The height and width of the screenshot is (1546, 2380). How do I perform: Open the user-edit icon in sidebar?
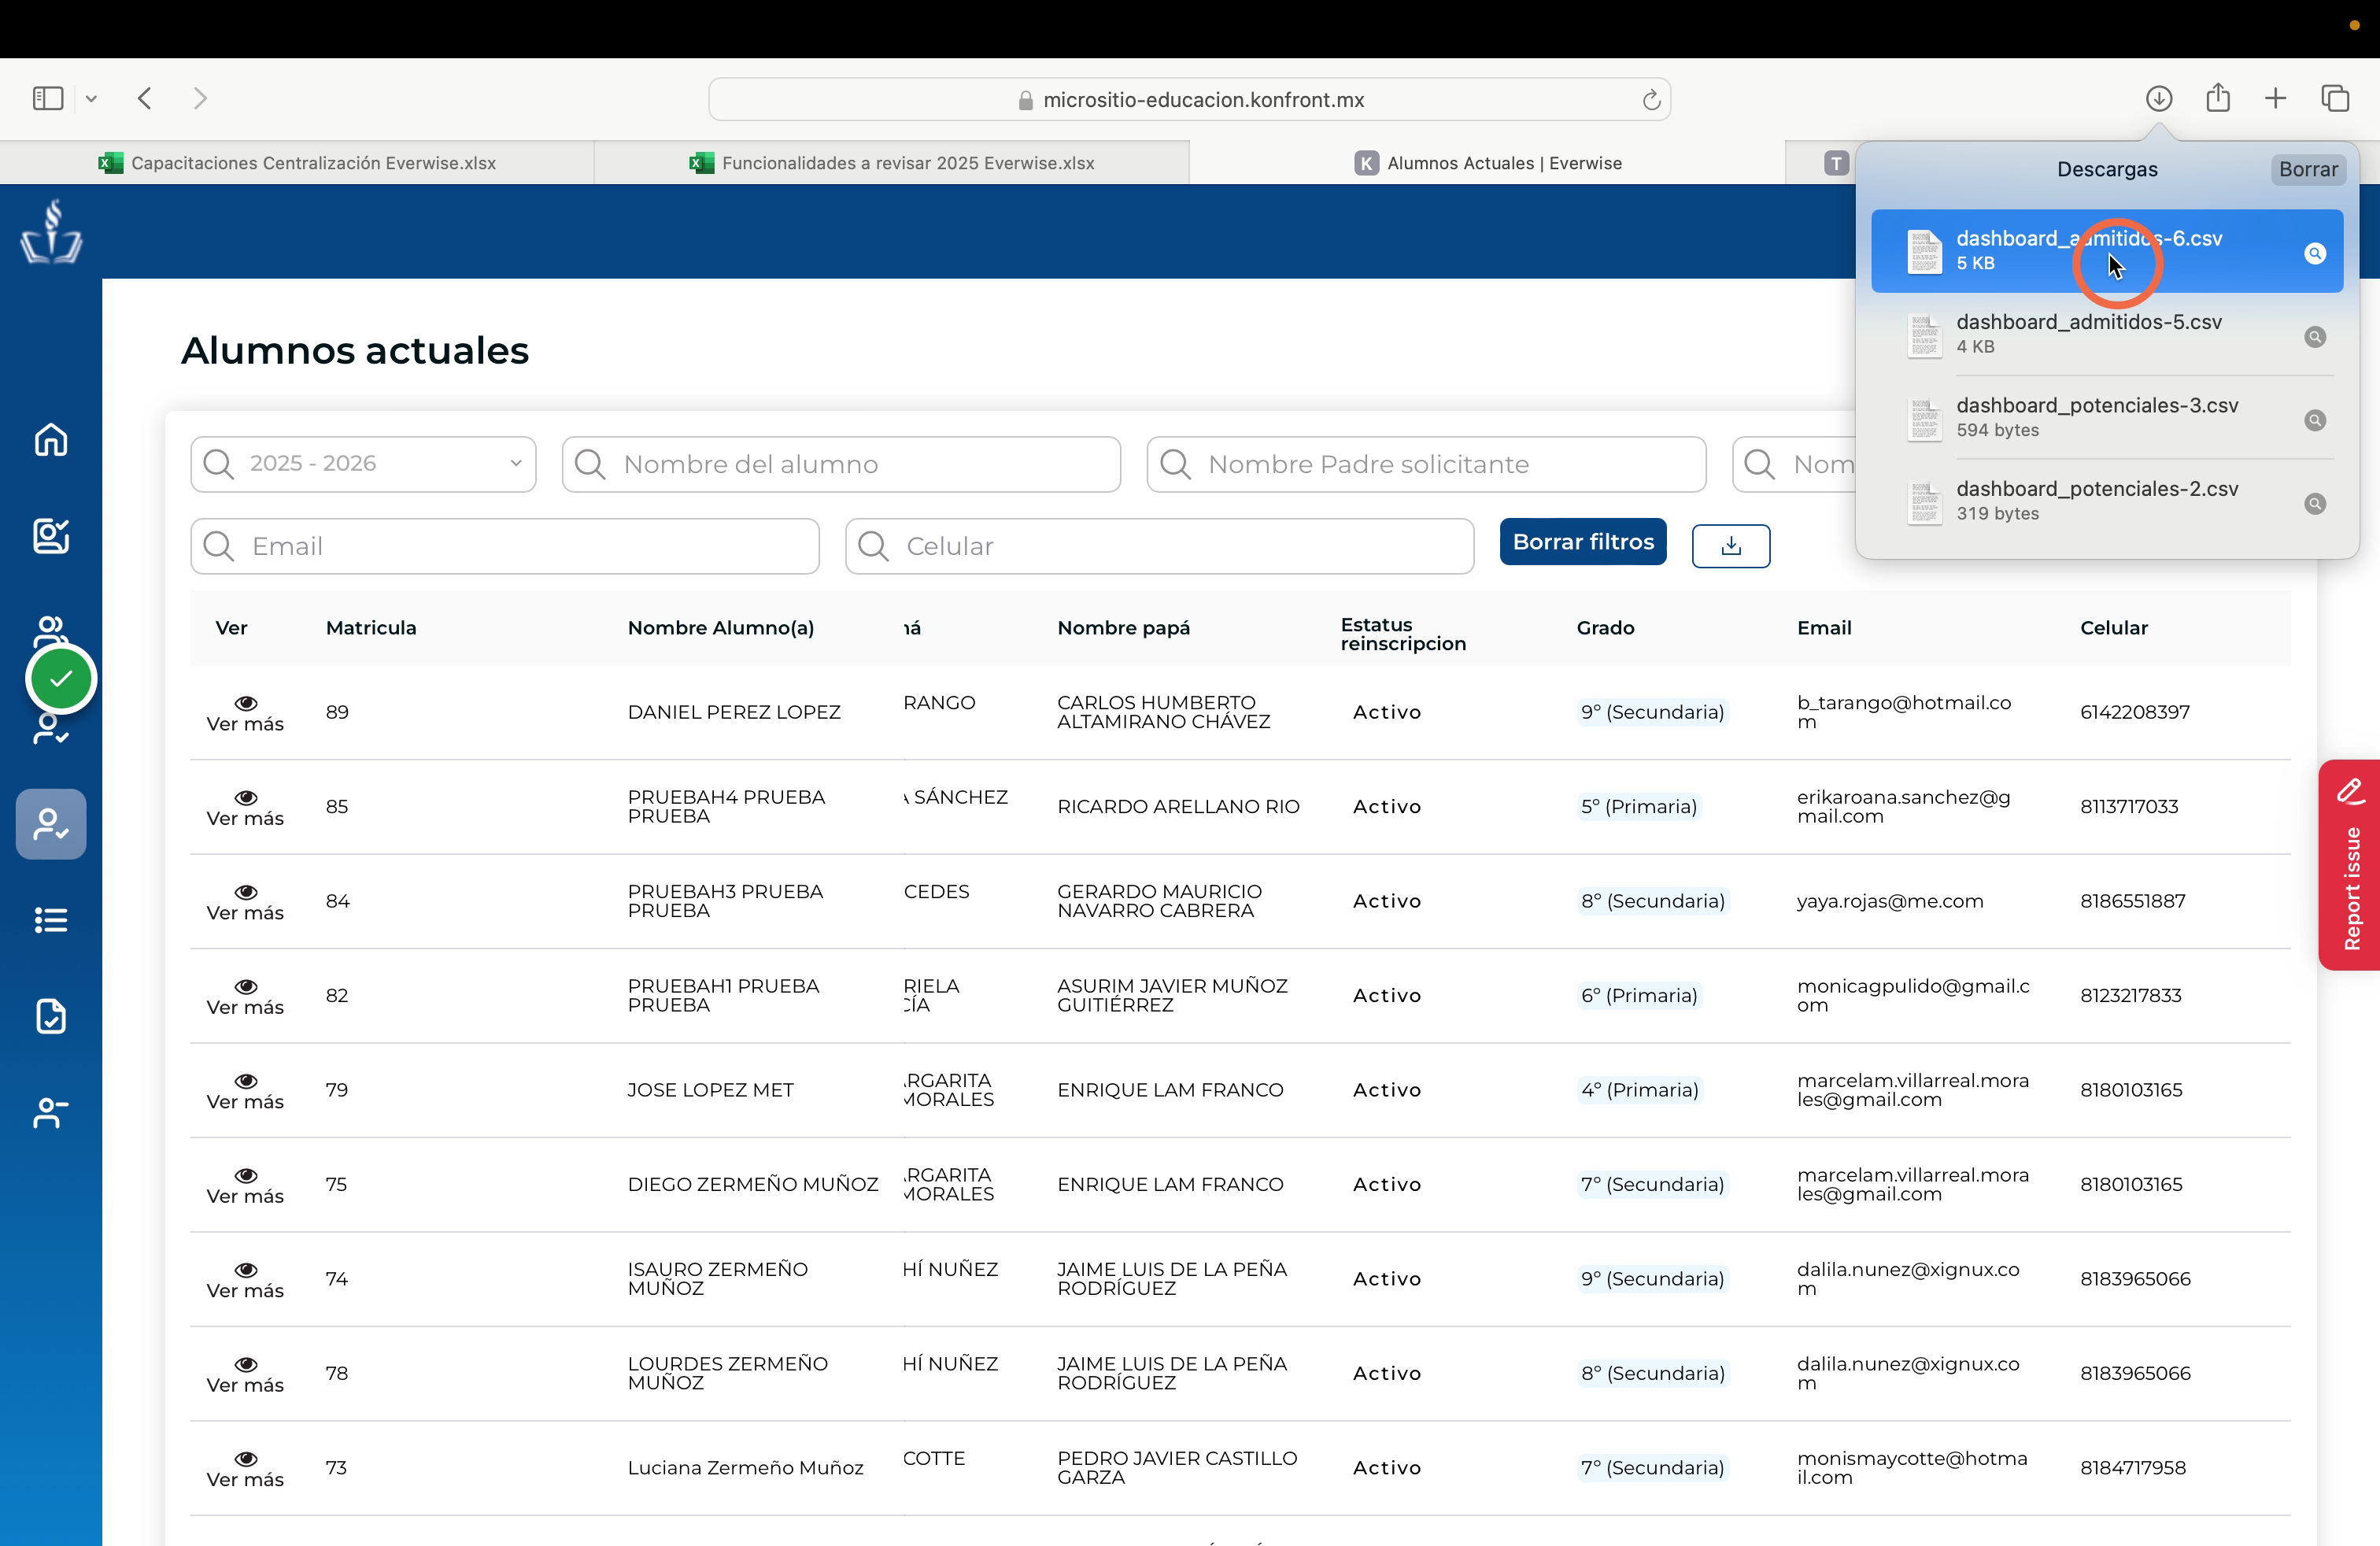pos(51,536)
